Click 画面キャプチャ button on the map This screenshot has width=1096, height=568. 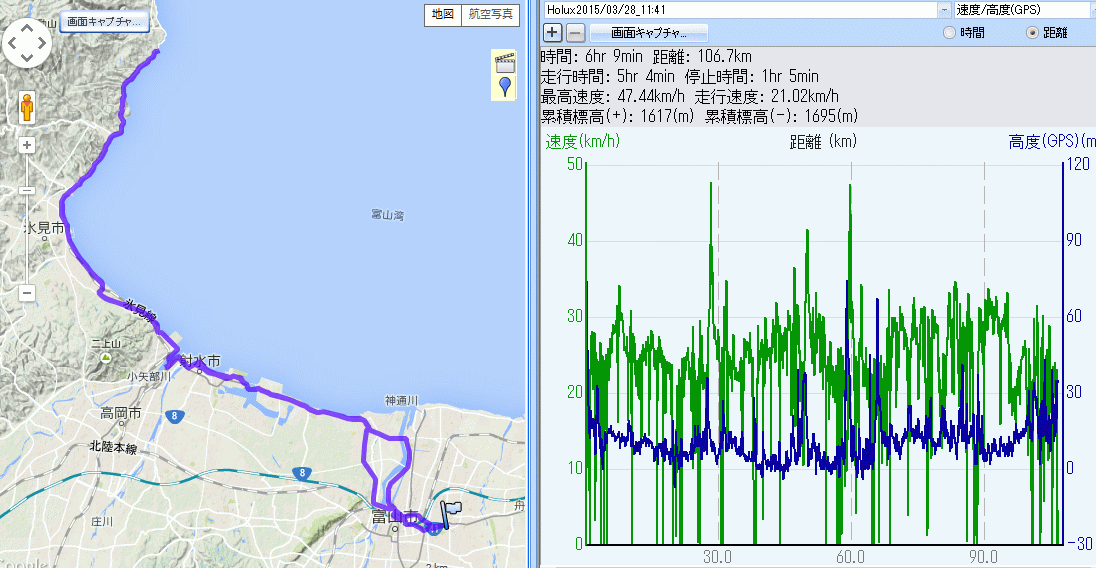[x=105, y=21]
